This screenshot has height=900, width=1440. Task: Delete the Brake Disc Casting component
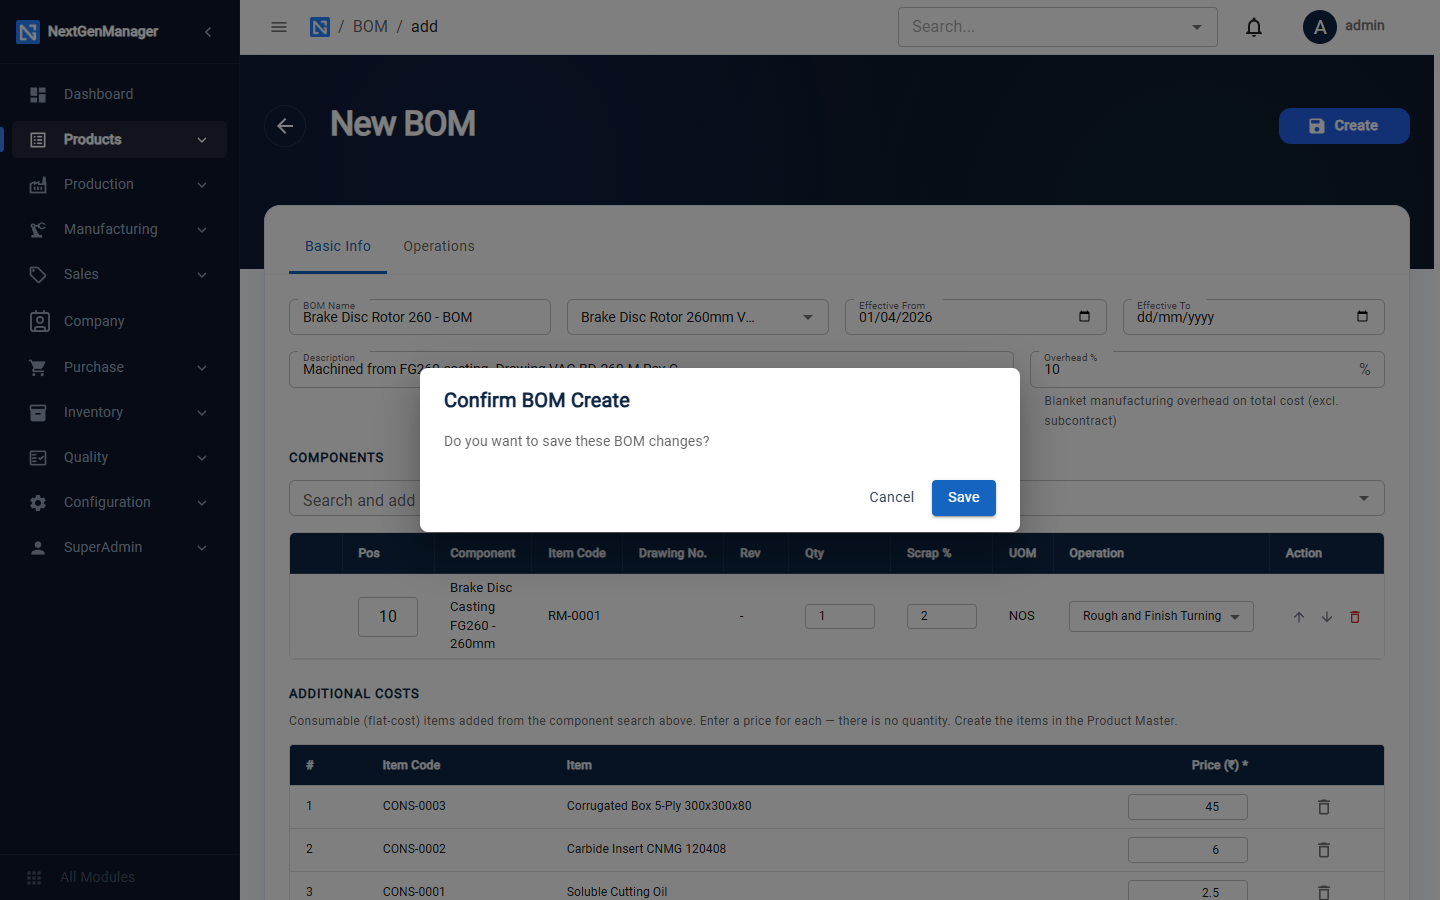[x=1355, y=617]
